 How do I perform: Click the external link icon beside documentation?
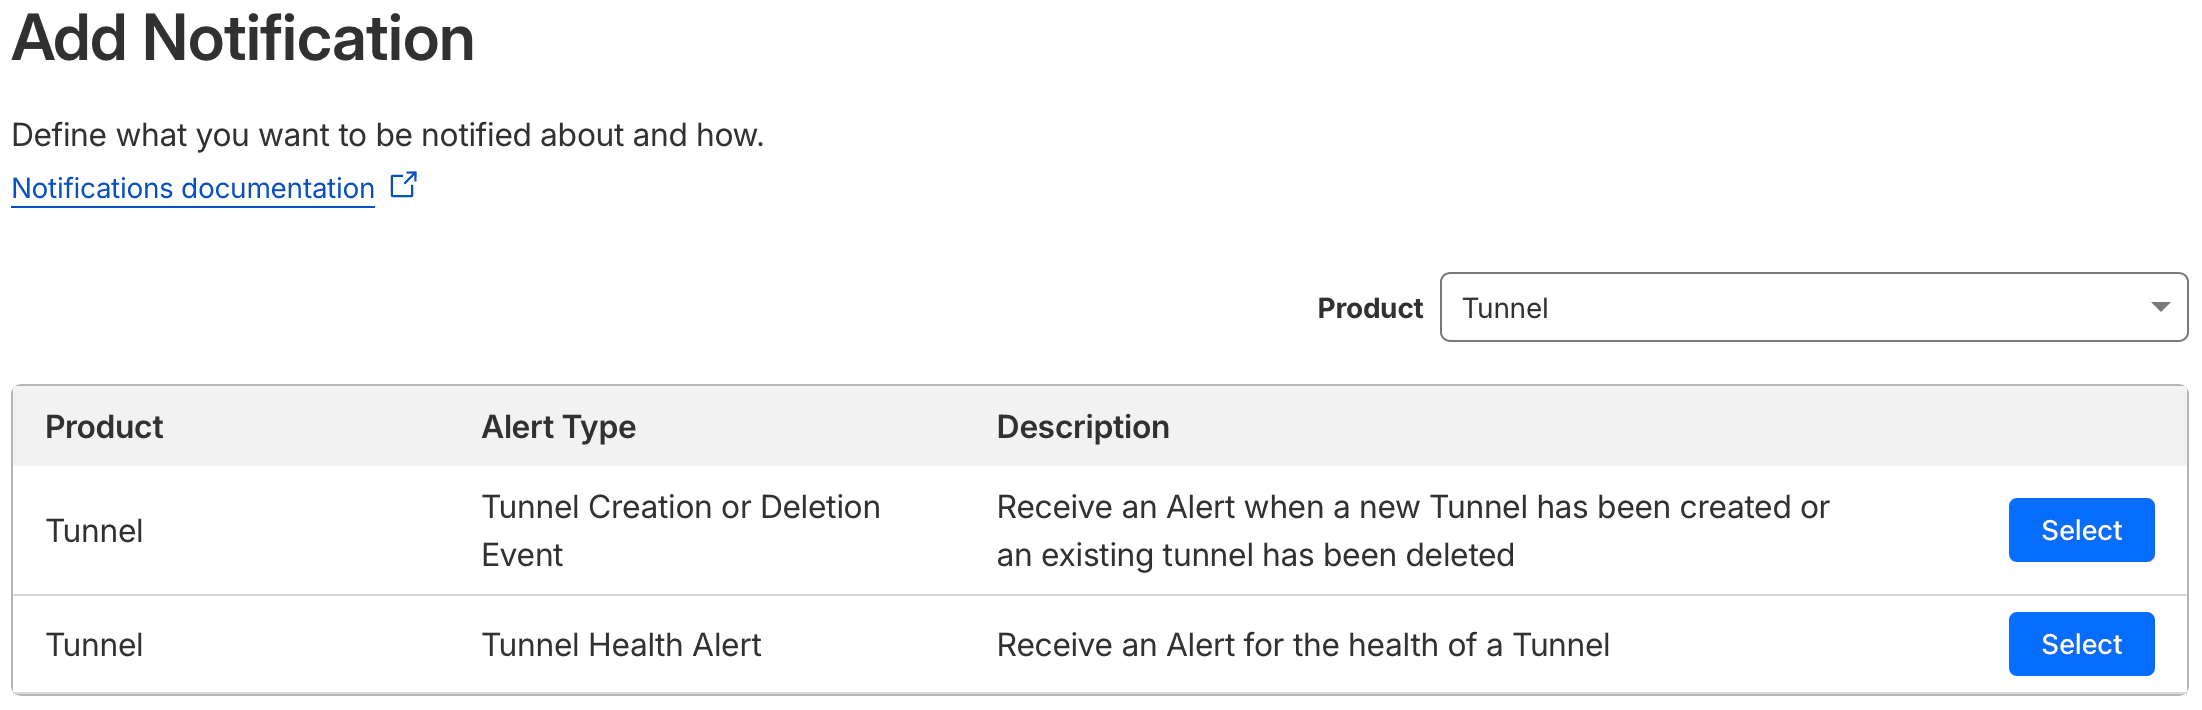tap(403, 185)
